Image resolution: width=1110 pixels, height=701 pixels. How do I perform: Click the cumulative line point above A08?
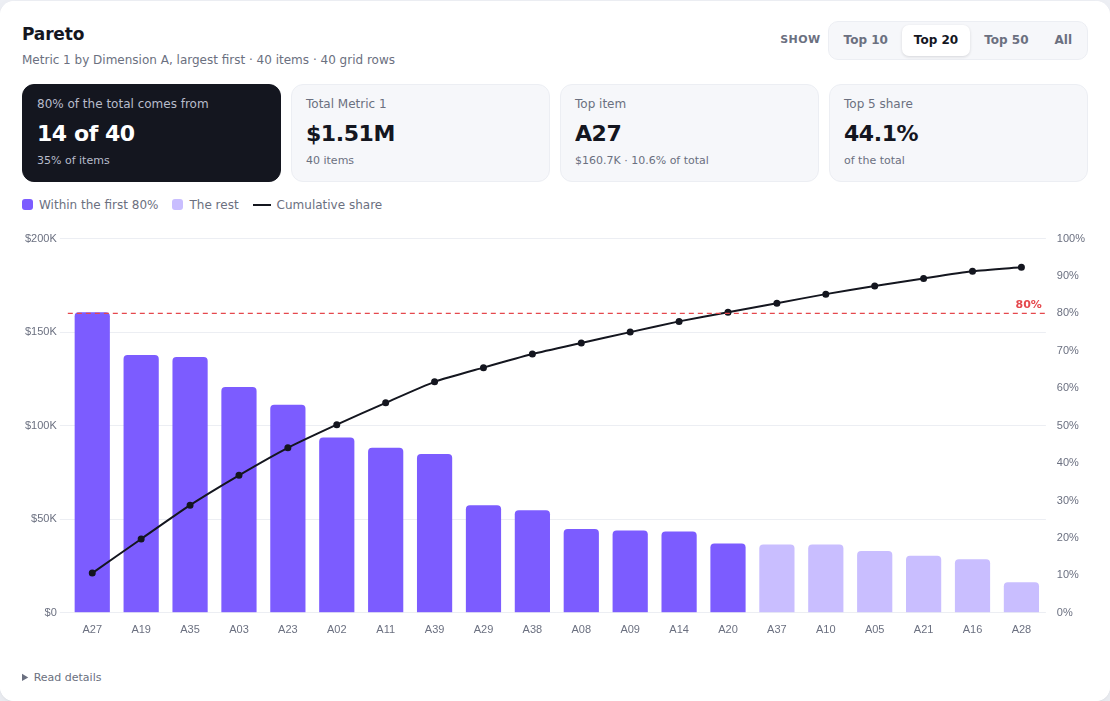[x=580, y=343]
